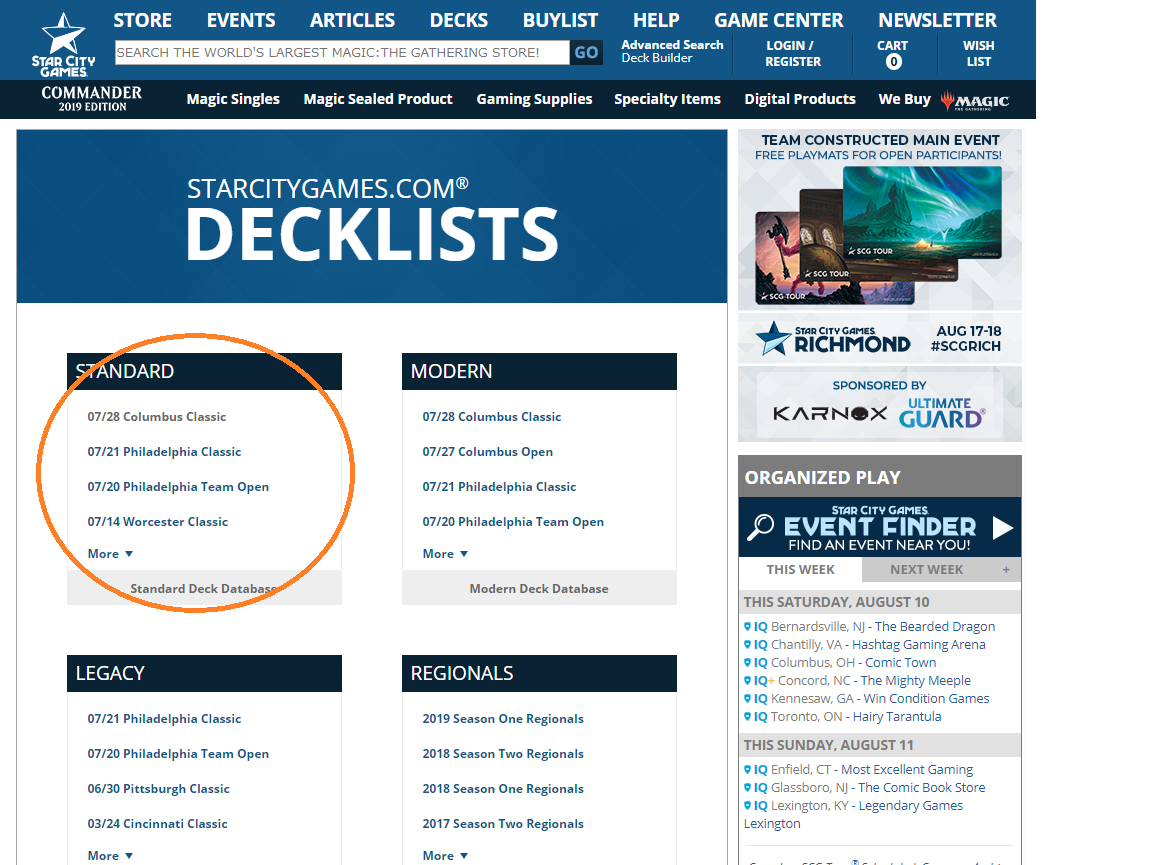This screenshot has width=1152, height=865.
Task: Open Modern 07/27 Columbus Open decklists
Action: pyautogui.click(x=487, y=452)
